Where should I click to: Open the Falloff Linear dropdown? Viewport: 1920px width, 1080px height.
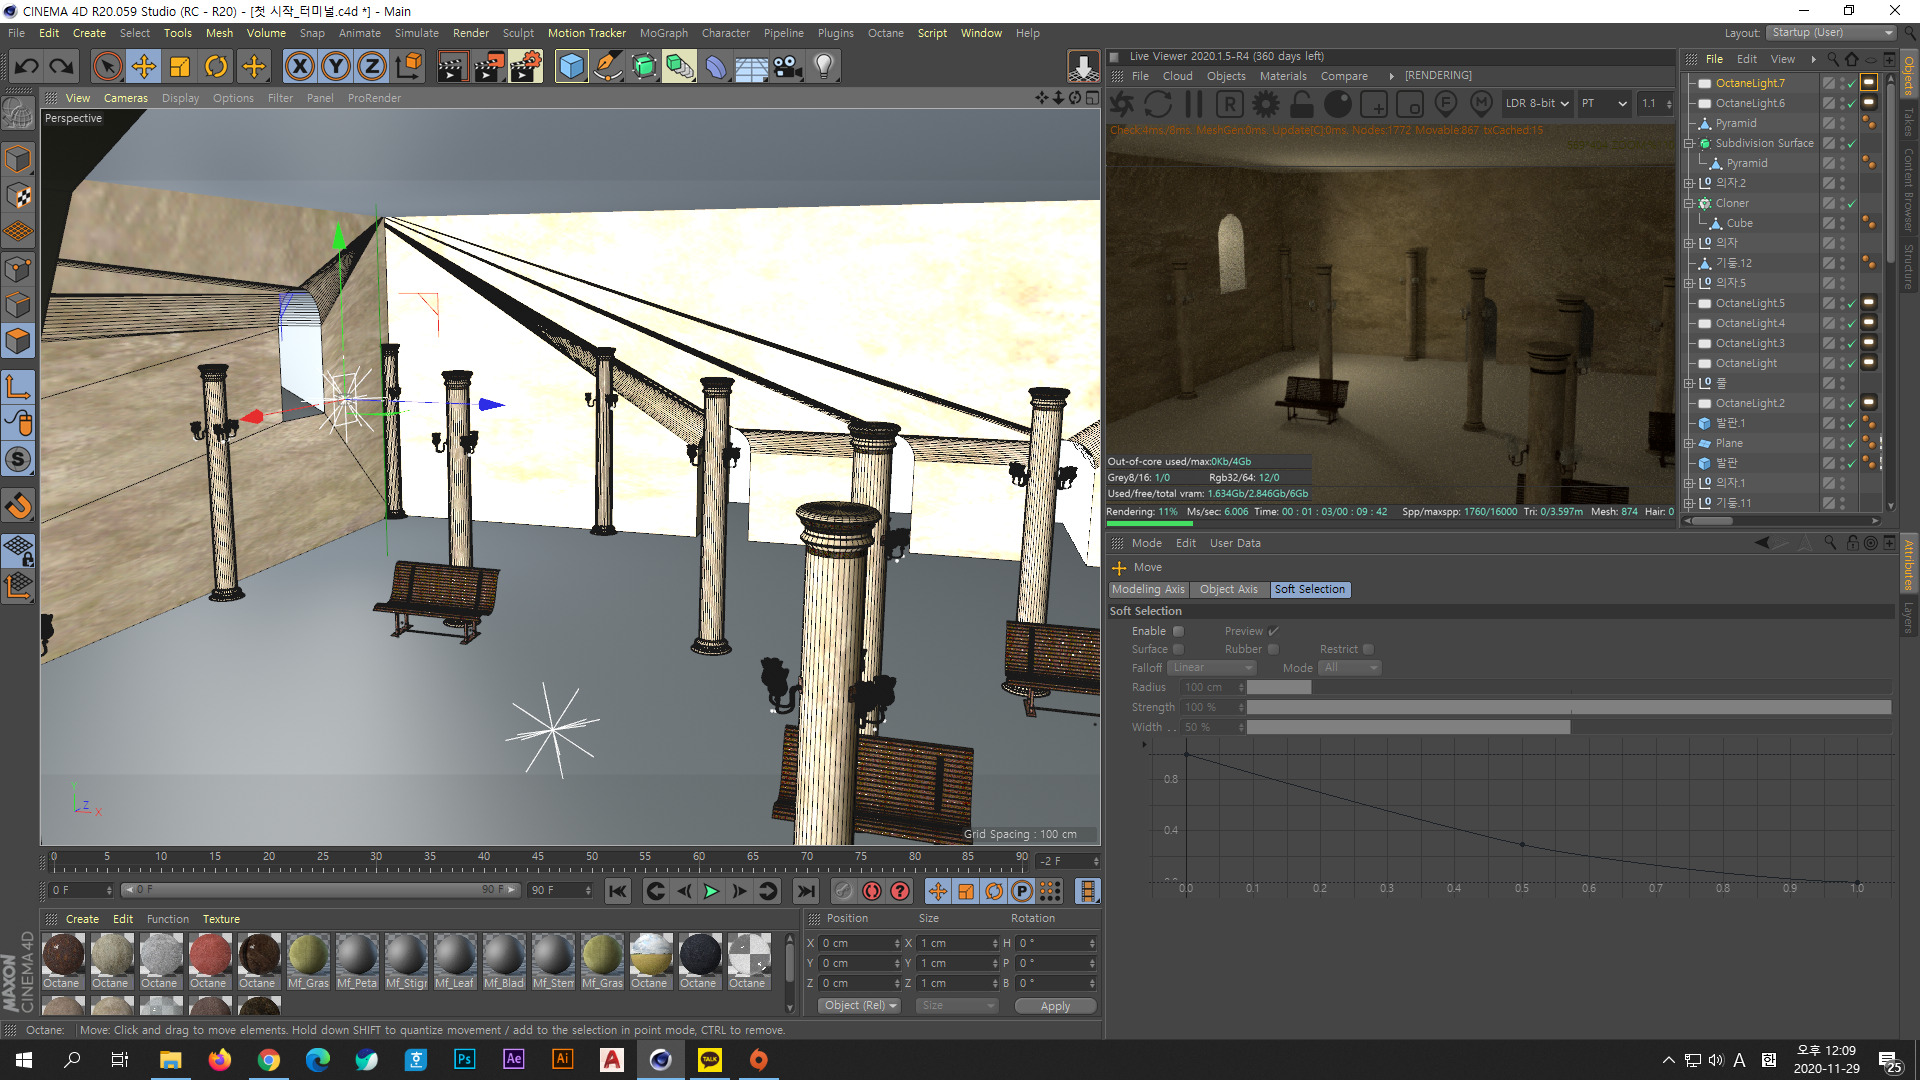tap(1212, 667)
